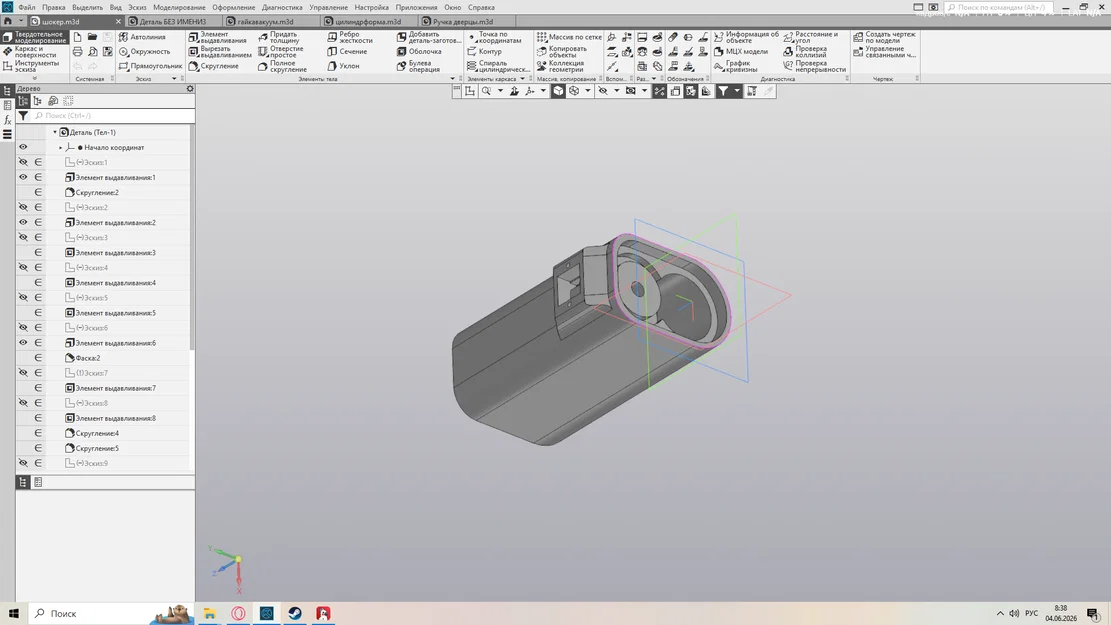Click the command search box at top right
Image resolution: width=1111 pixels, height=625 pixels.
[x=999, y=7]
